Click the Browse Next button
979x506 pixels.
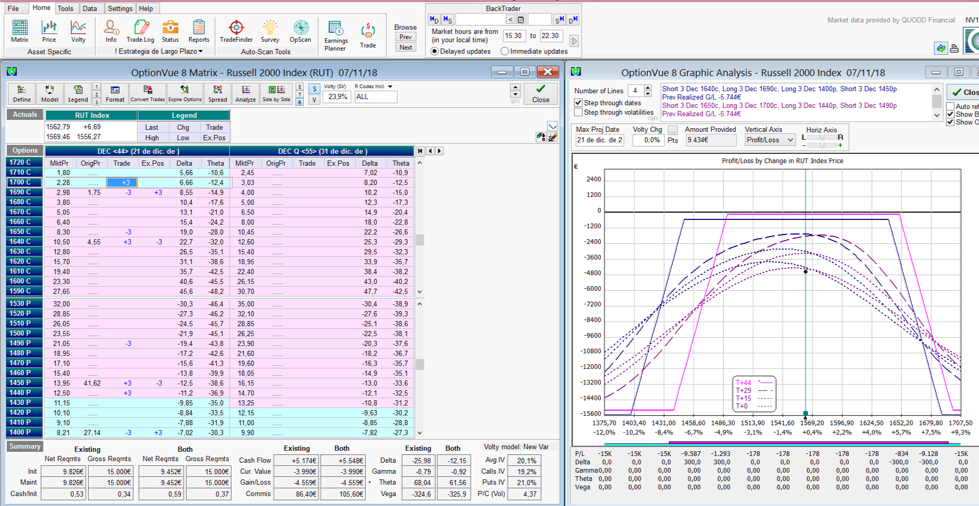point(405,47)
